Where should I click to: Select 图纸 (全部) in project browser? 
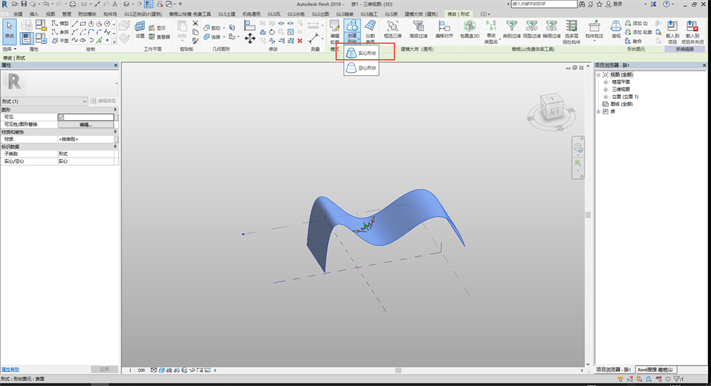click(x=622, y=104)
